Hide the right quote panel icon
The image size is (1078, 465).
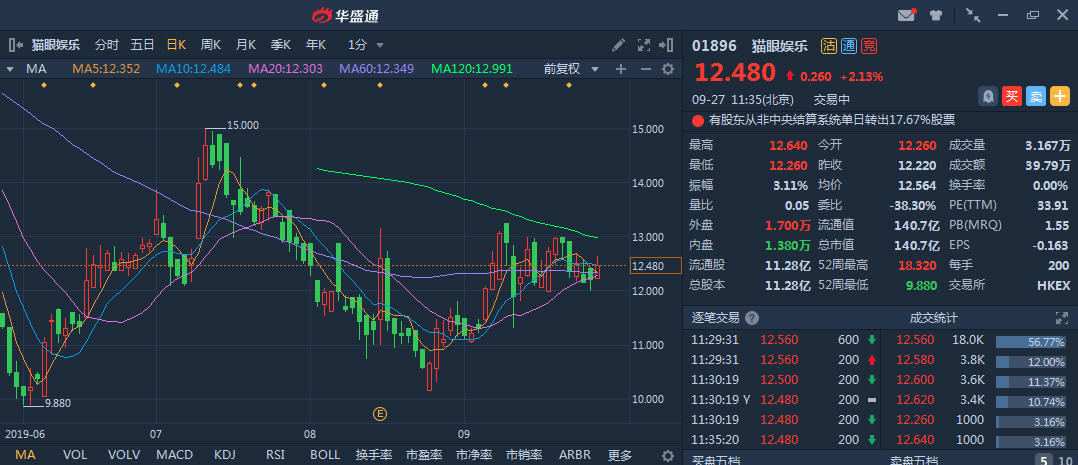click(666, 45)
